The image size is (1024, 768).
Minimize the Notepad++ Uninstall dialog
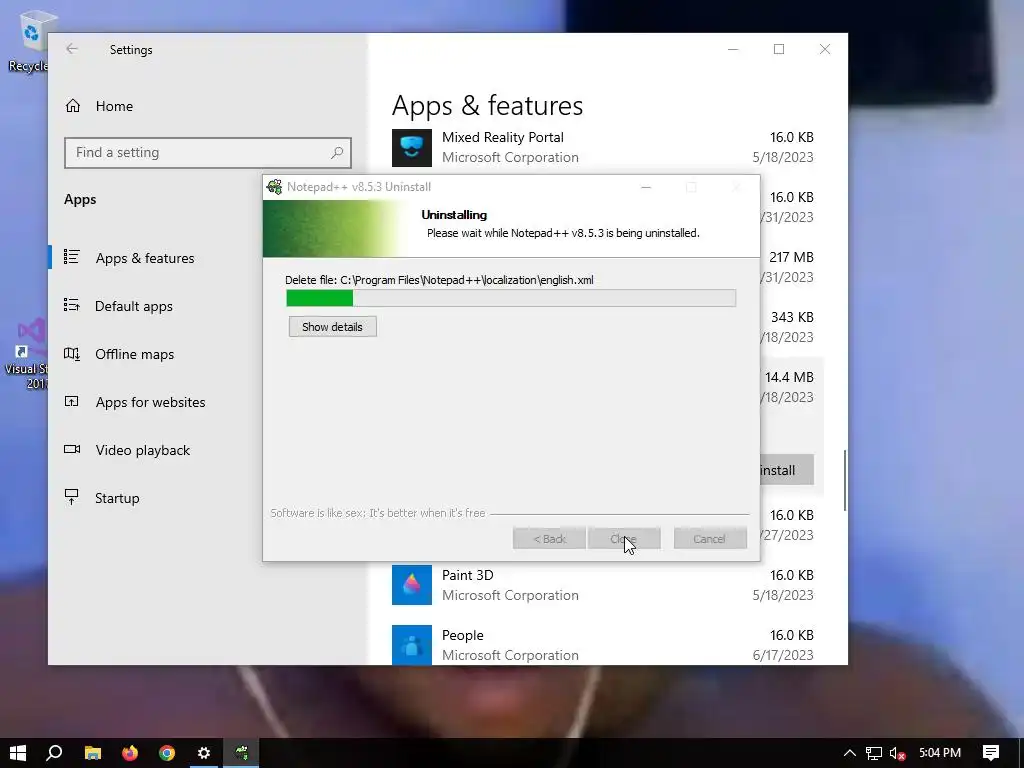coord(646,187)
